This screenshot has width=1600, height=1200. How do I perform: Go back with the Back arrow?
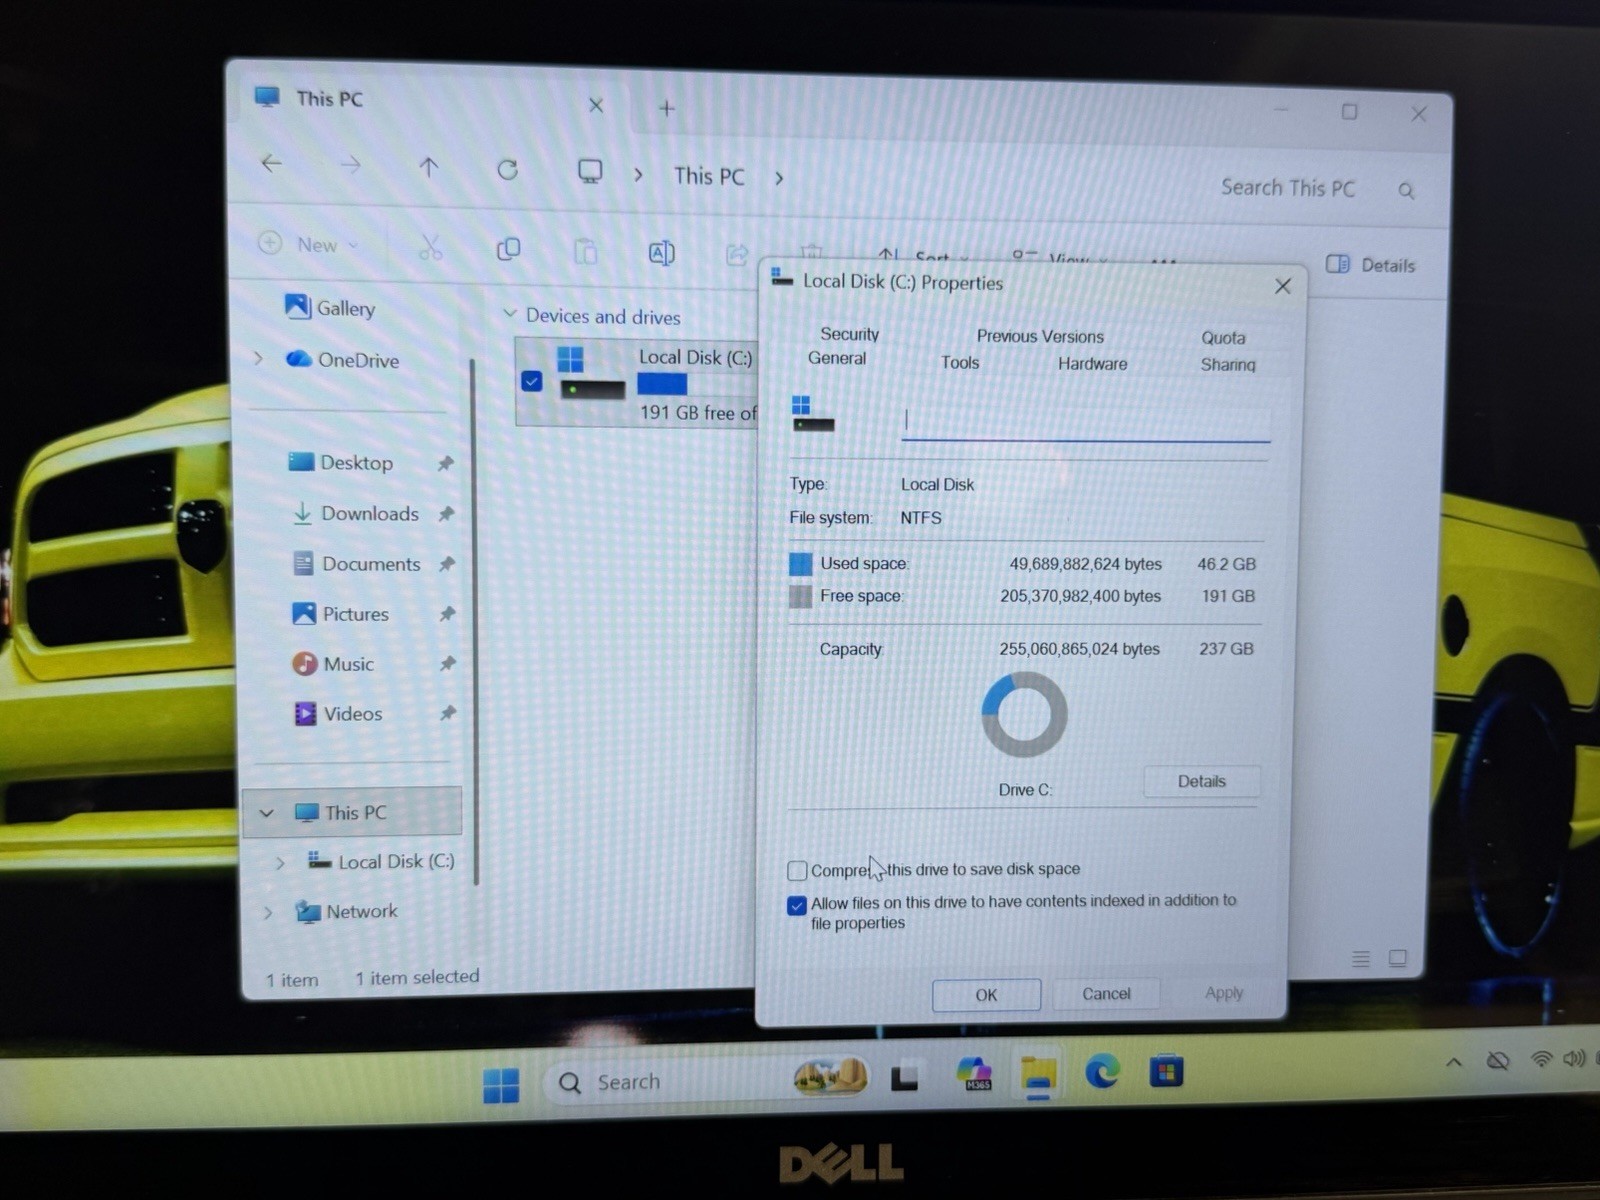[271, 163]
